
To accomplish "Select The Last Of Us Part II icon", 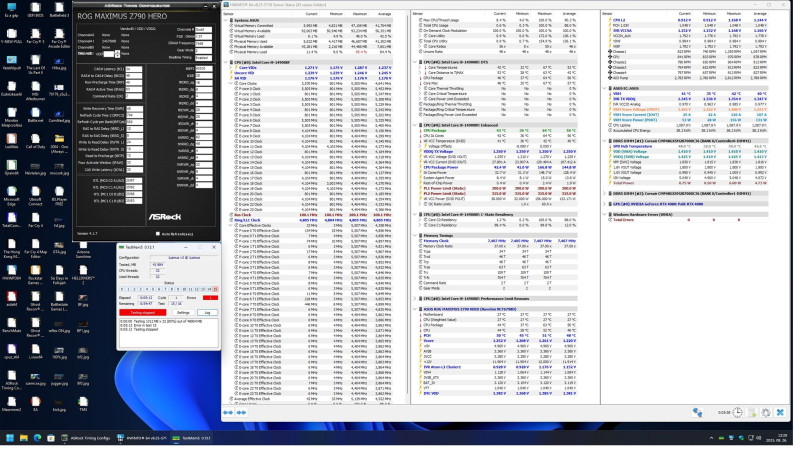I will (35, 63).
